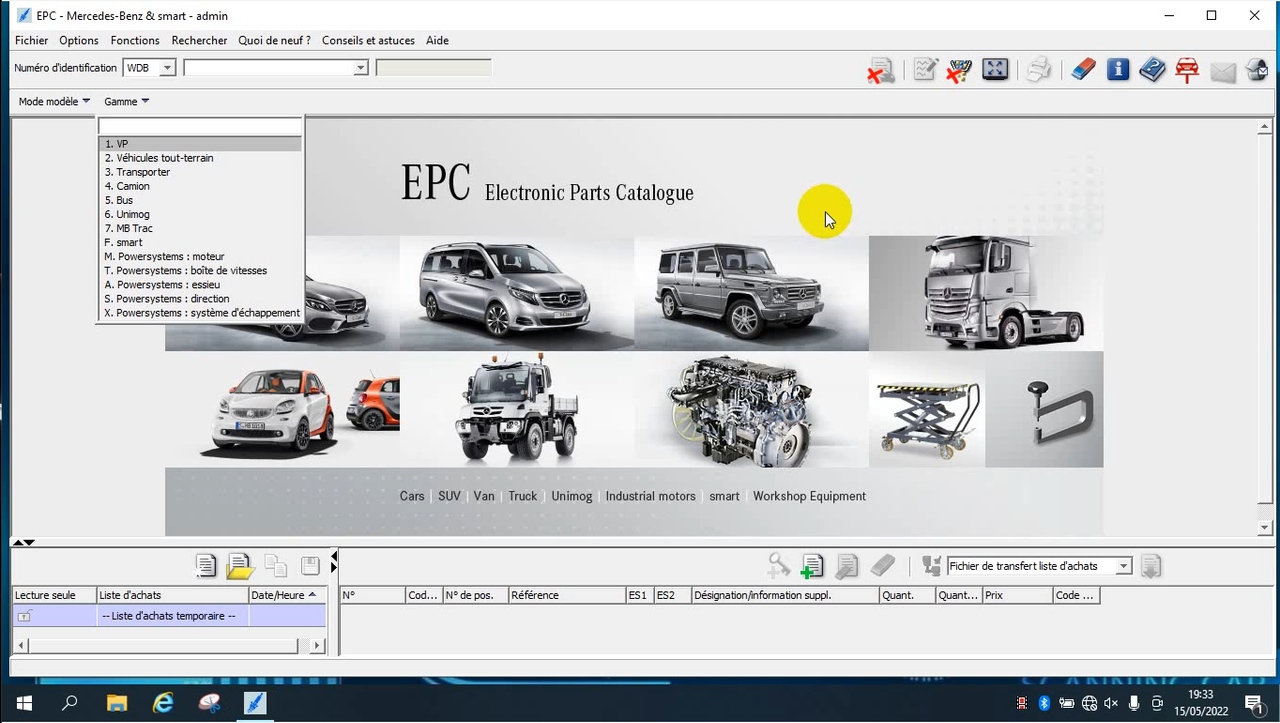The height and width of the screenshot is (723, 1280).
Task: Click the red car on lift icon
Action: point(1187,70)
